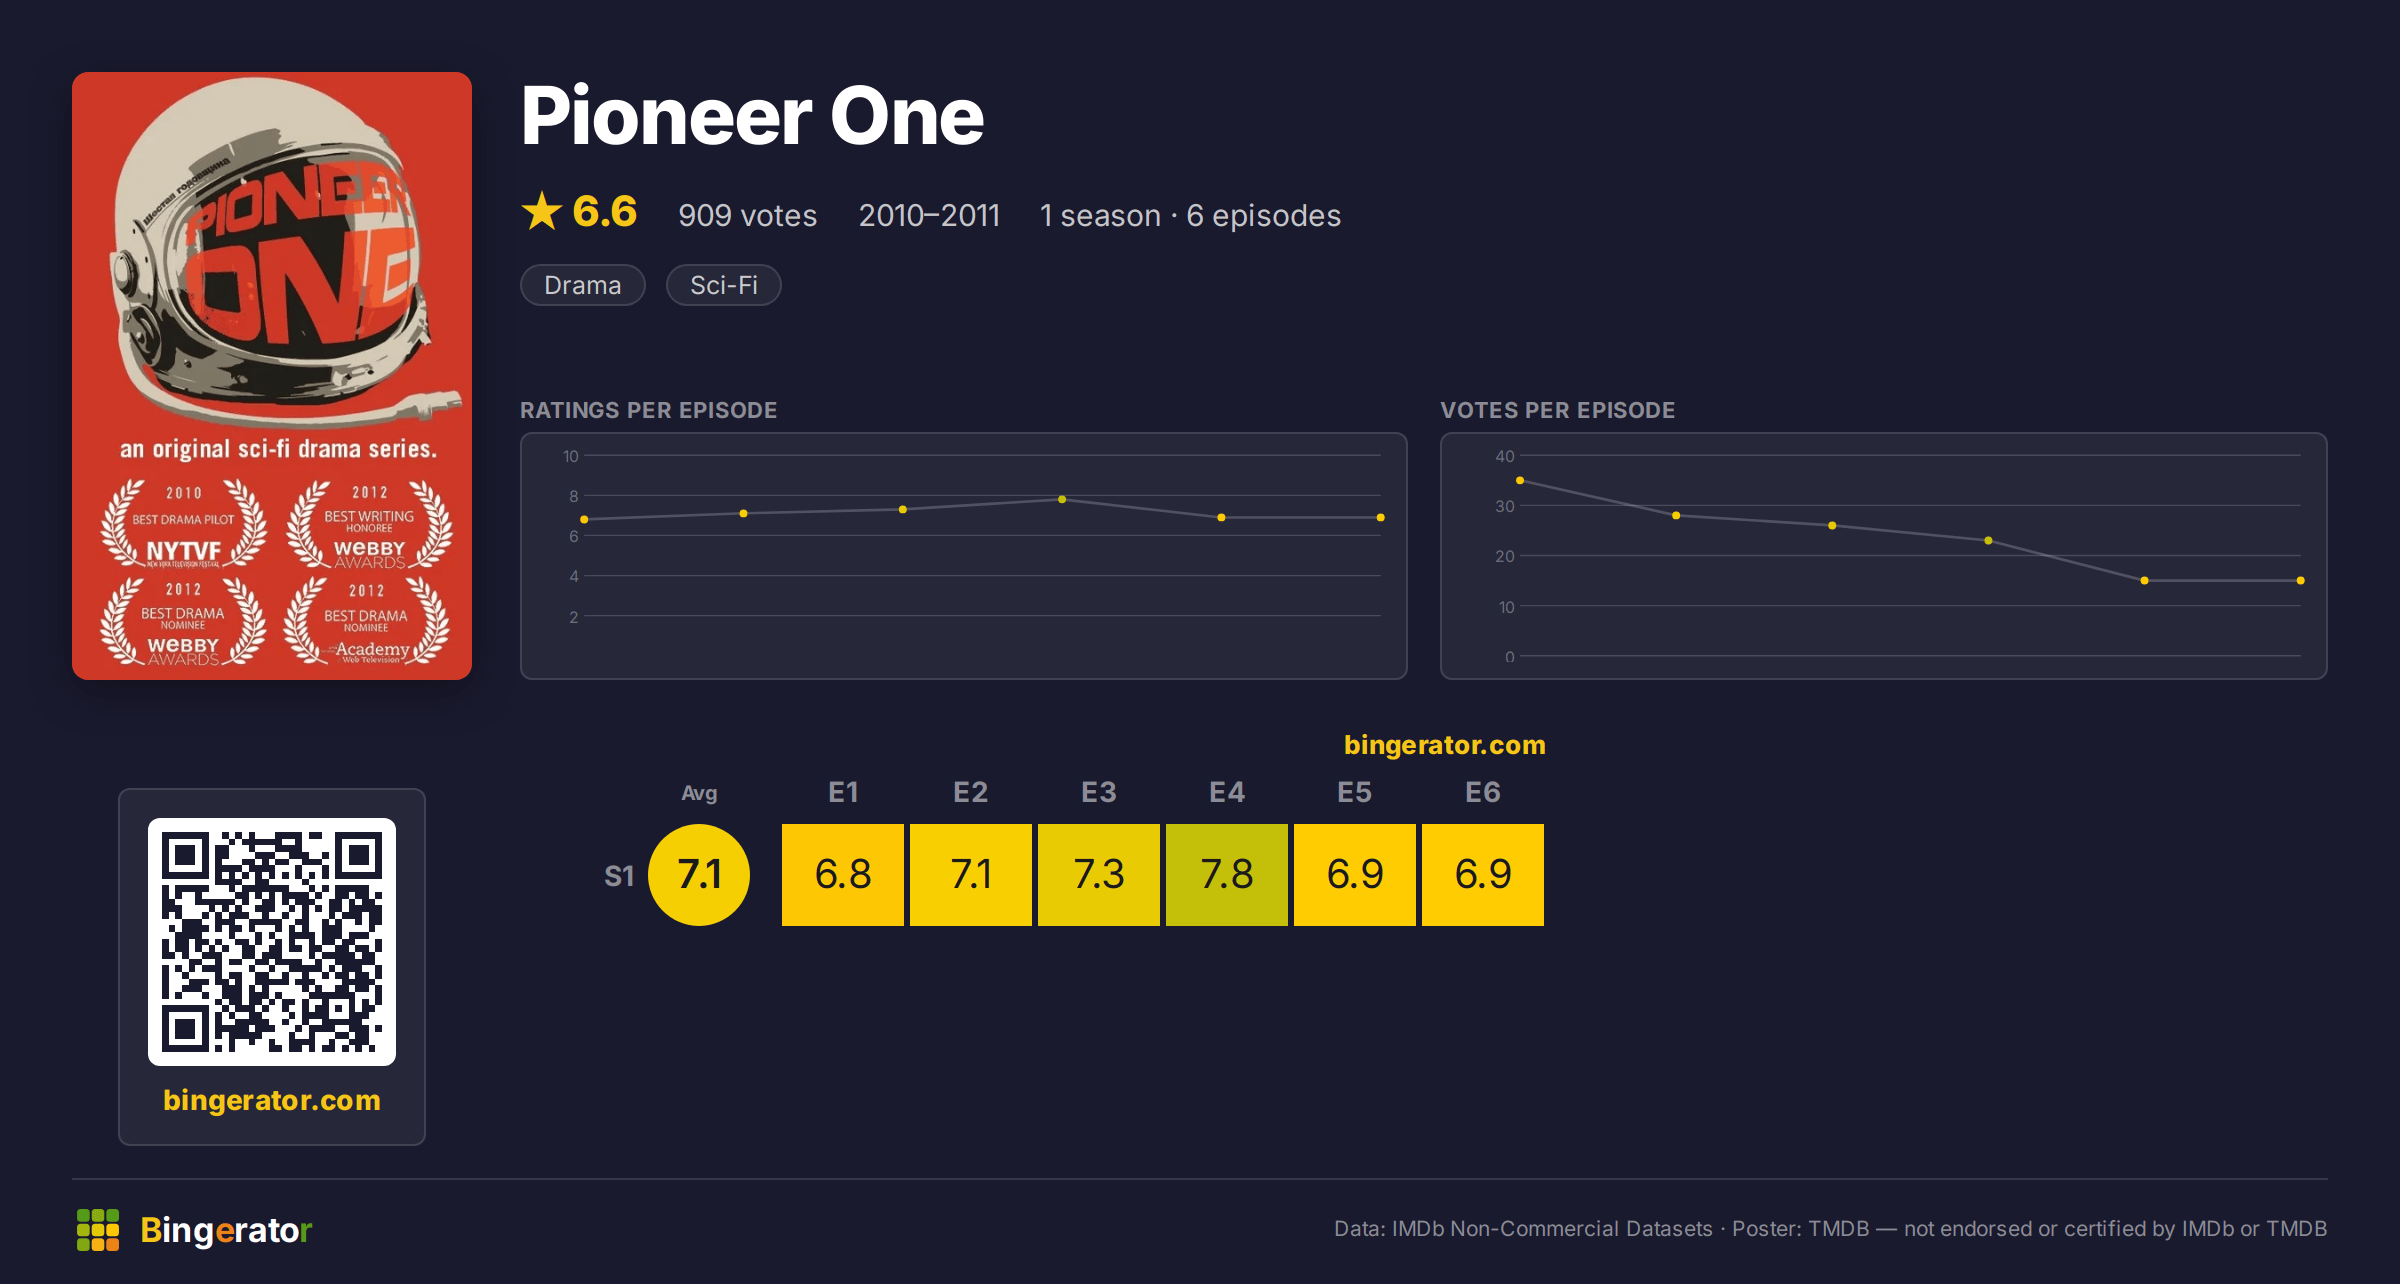Screen dimensions: 2400x1284
Task: Click the S1 average 7.1 circle
Action: coord(699,875)
